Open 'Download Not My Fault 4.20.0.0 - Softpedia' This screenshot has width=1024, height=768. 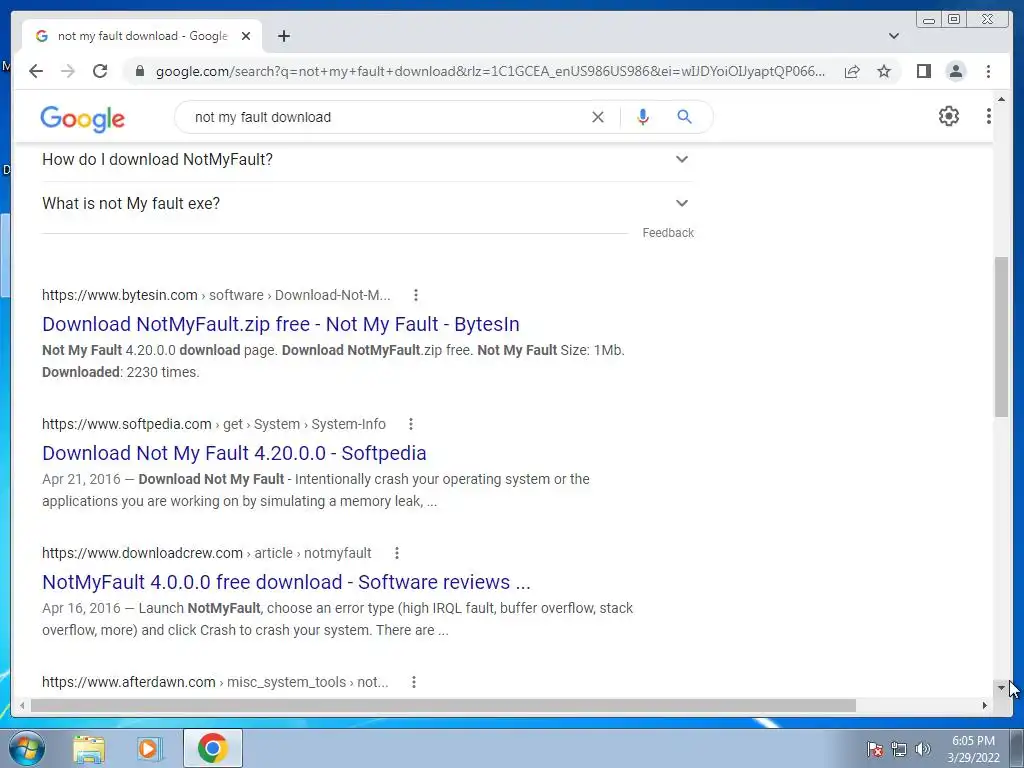tap(234, 453)
